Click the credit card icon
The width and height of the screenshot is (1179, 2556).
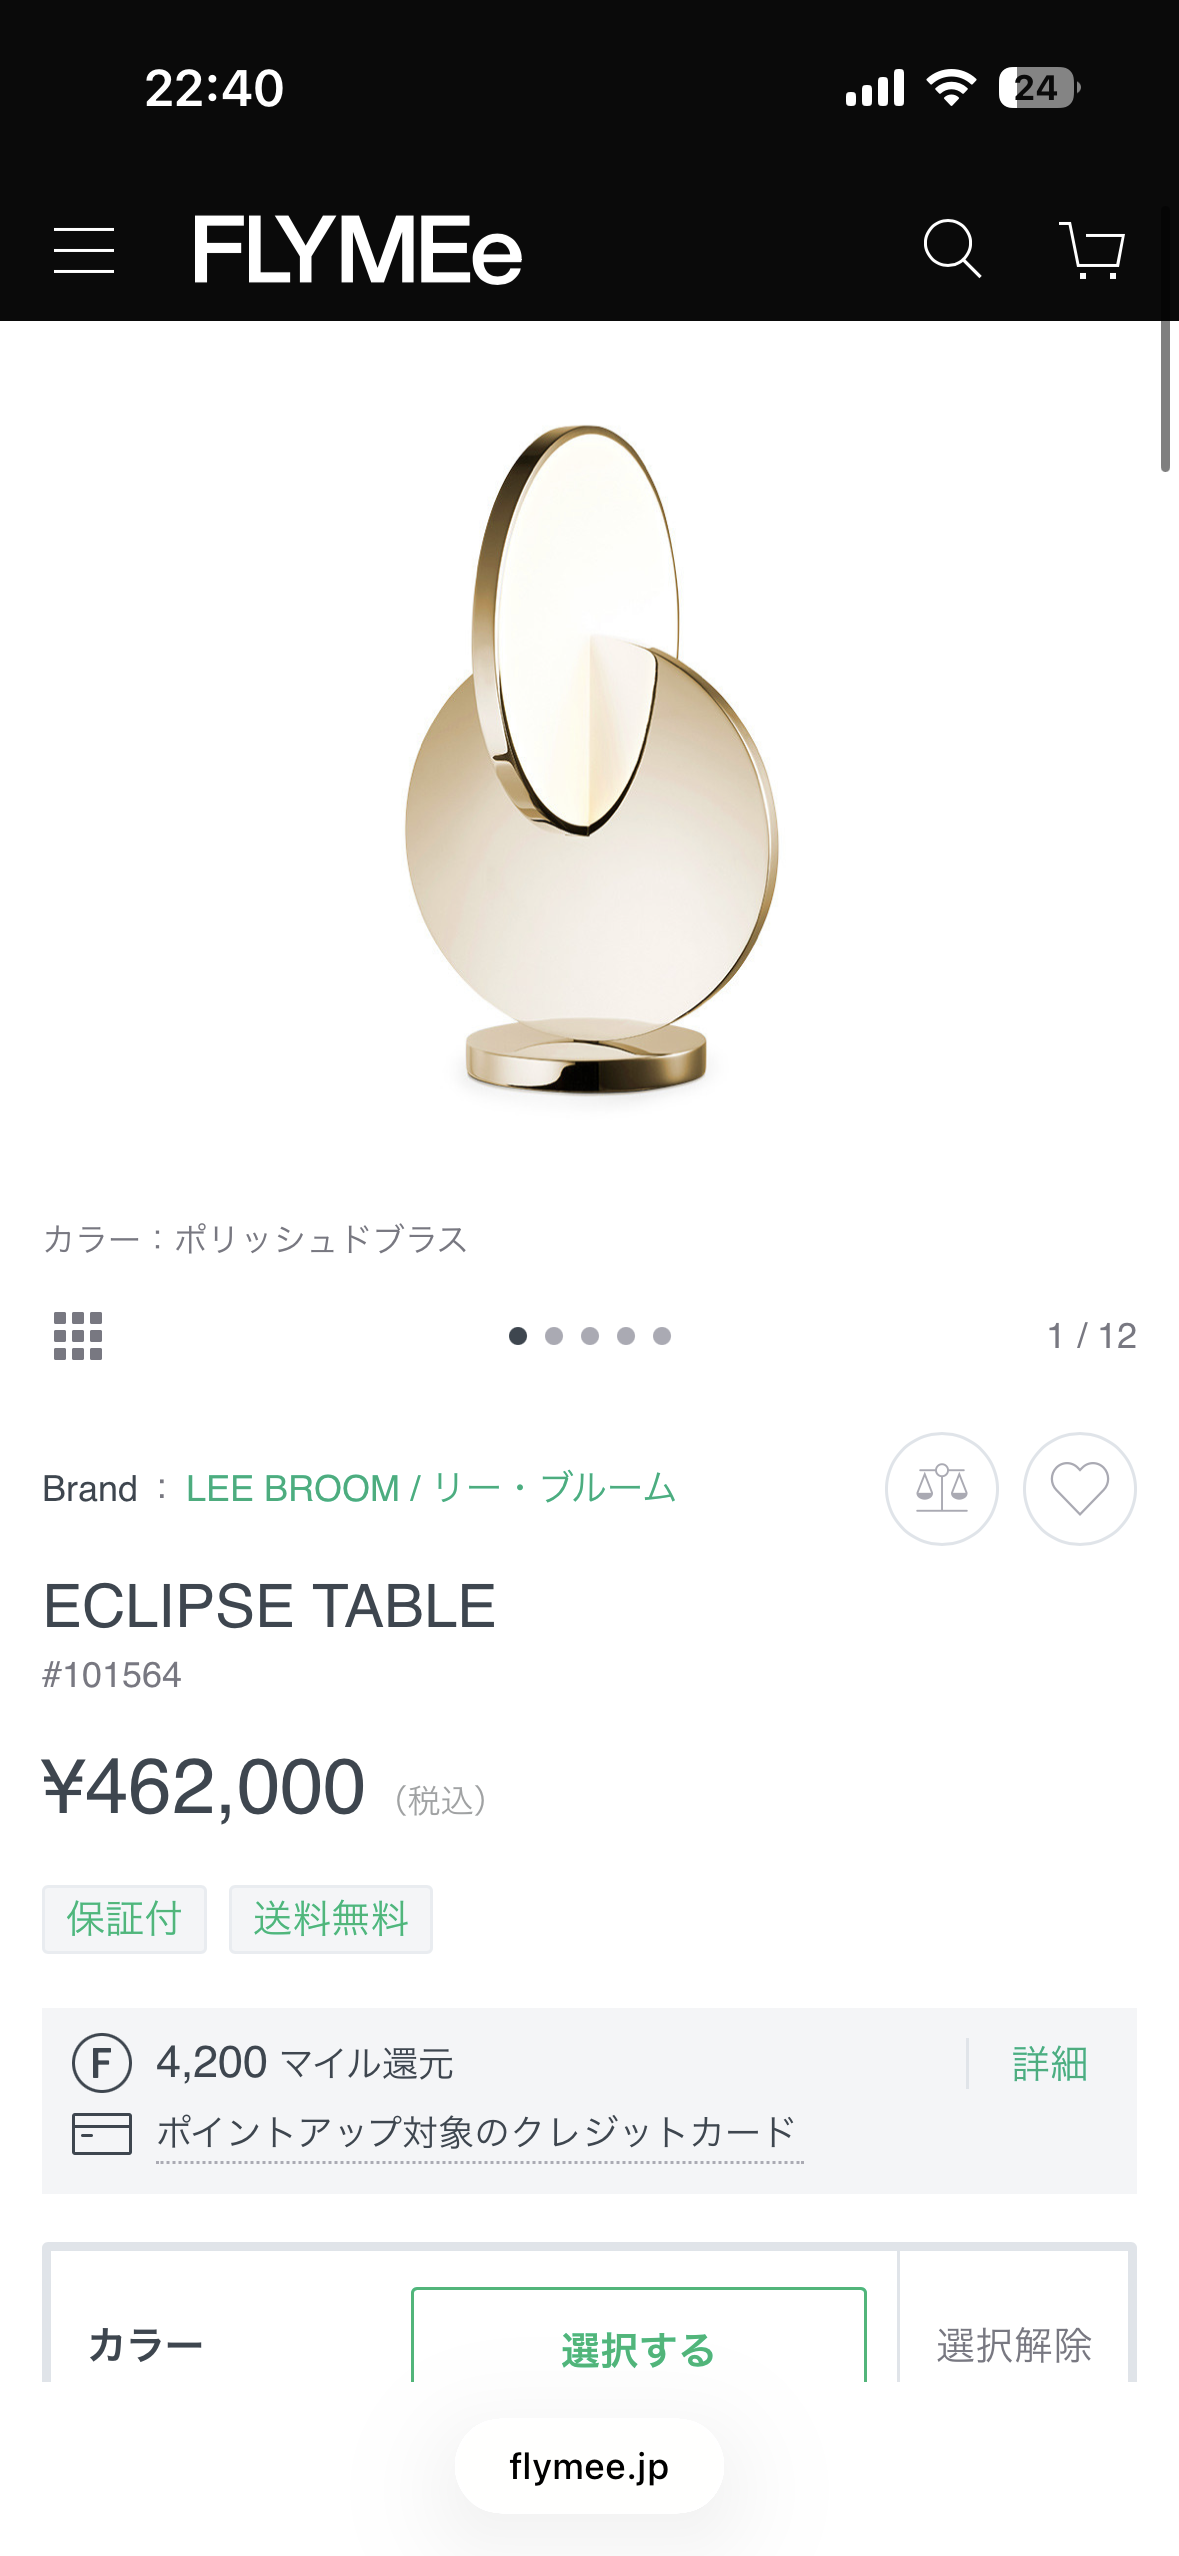[x=102, y=2133]
